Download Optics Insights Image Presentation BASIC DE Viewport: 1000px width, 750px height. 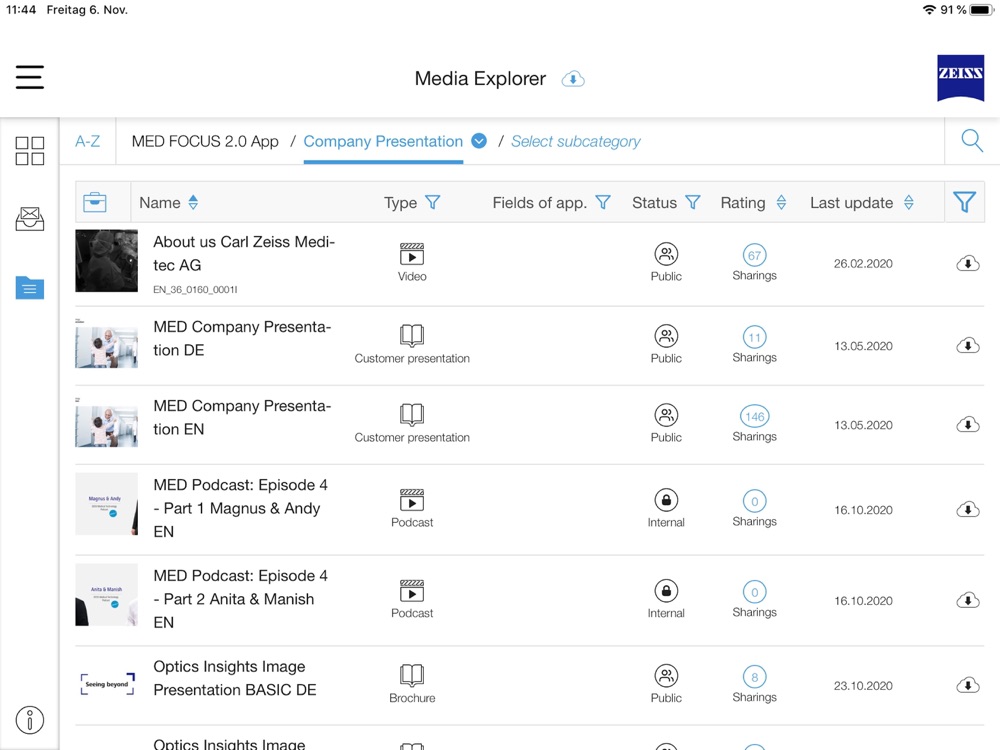[967, 686]
